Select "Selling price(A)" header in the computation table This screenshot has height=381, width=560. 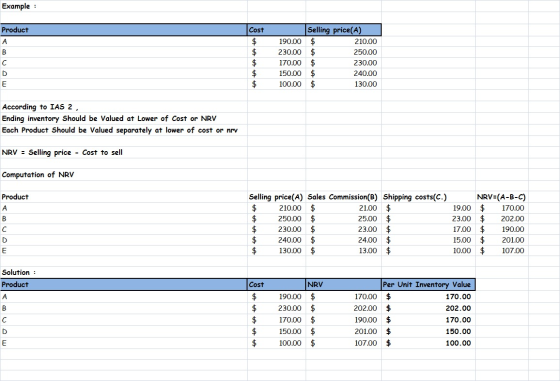[276, 197]
